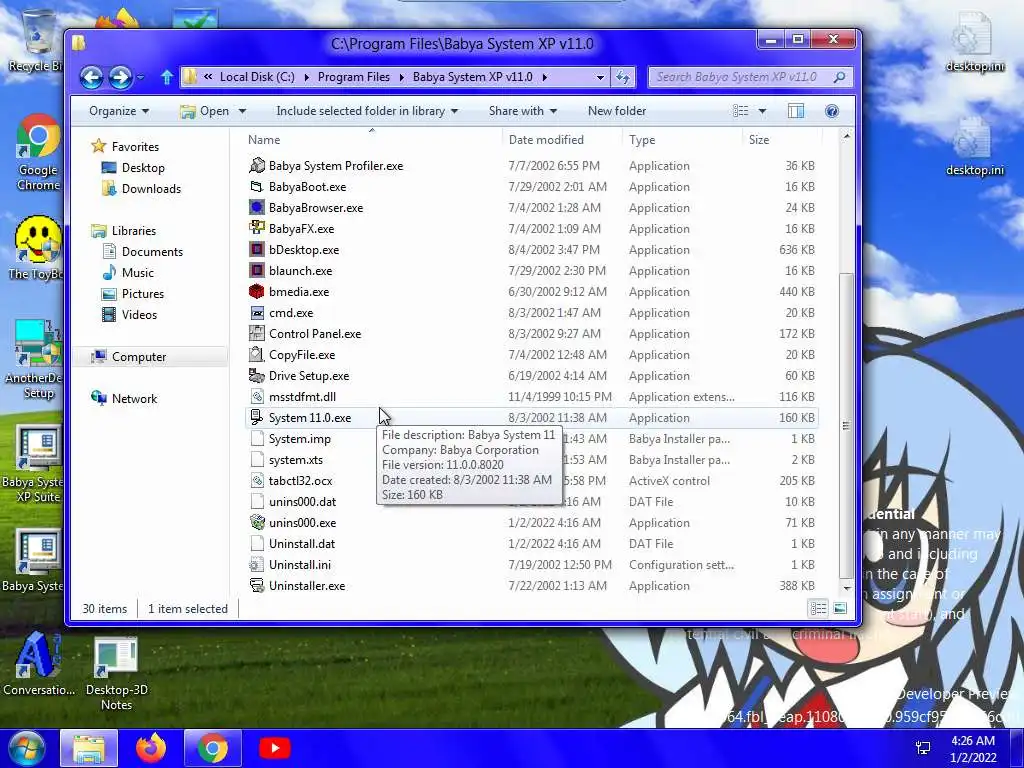Open Firefox from the taskbar

151,748
